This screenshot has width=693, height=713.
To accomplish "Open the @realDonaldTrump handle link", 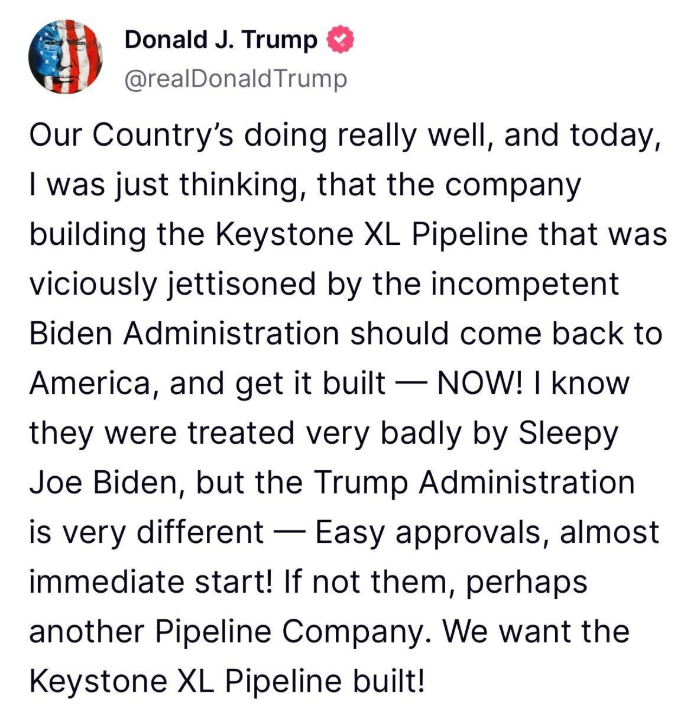I will 235,79.
